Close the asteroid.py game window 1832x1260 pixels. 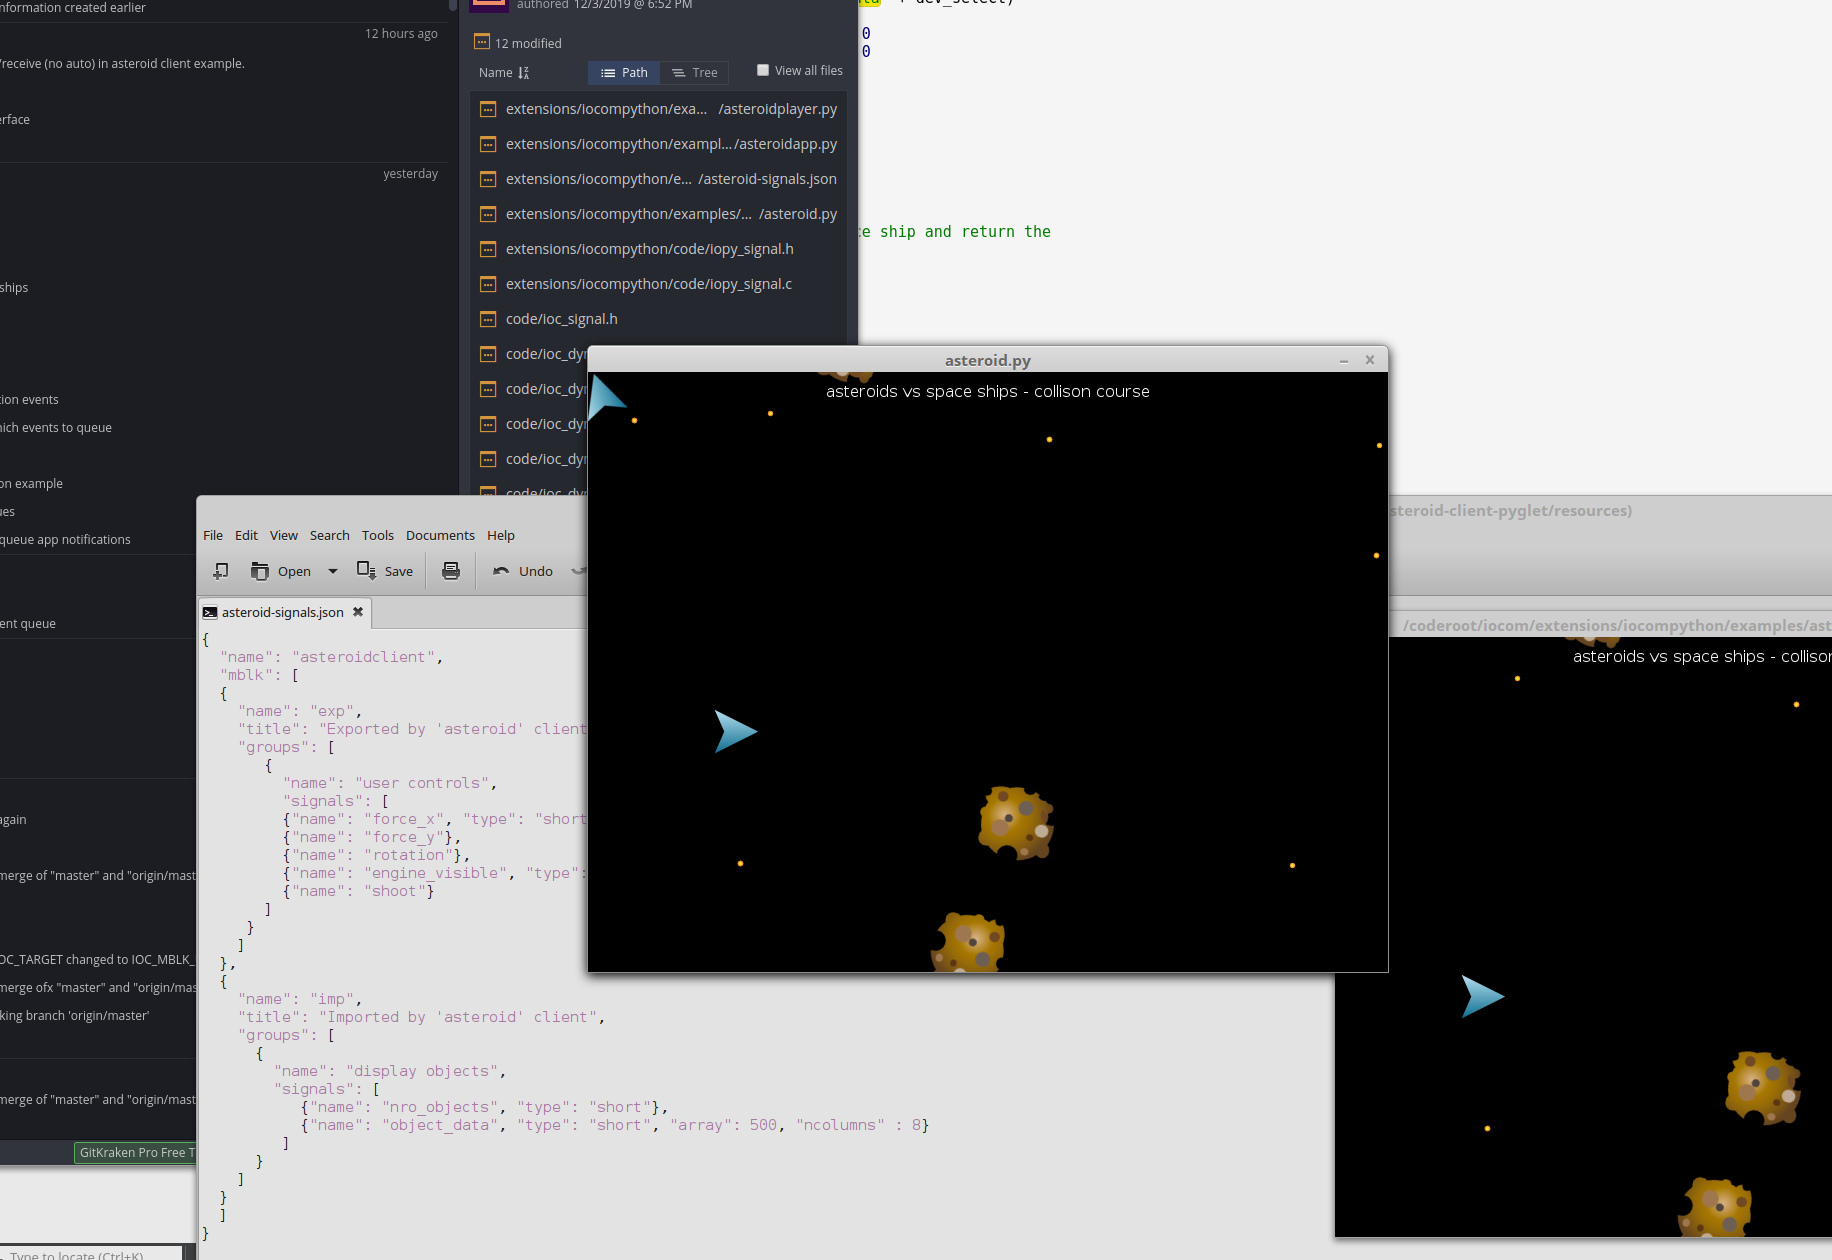(1370, 360)
